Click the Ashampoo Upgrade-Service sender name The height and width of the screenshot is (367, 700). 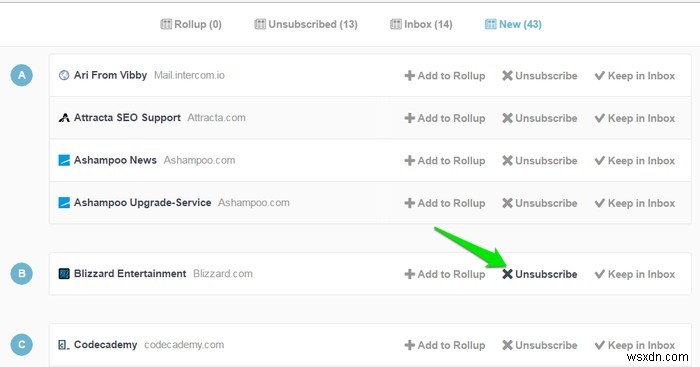(x=142, y=202)
